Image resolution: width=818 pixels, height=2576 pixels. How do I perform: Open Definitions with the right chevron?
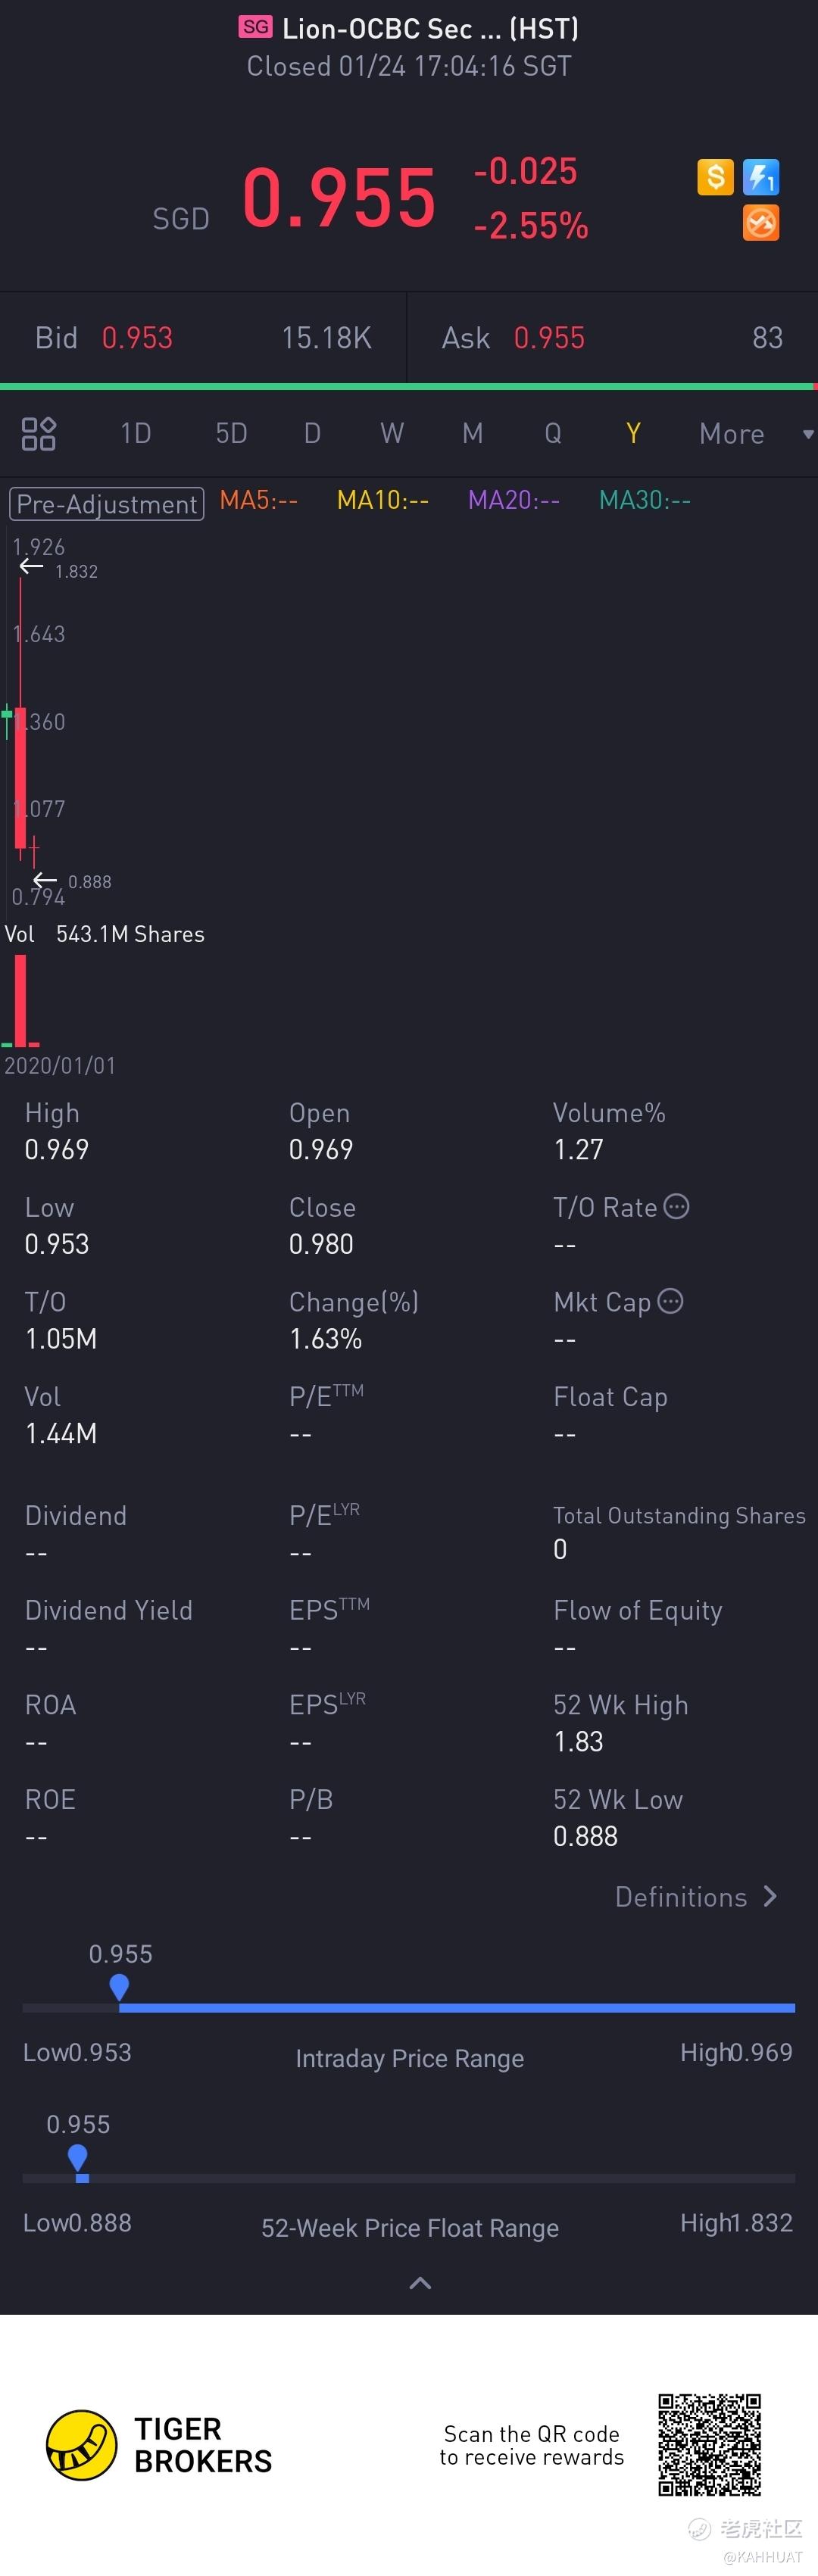coord(770,1896)
